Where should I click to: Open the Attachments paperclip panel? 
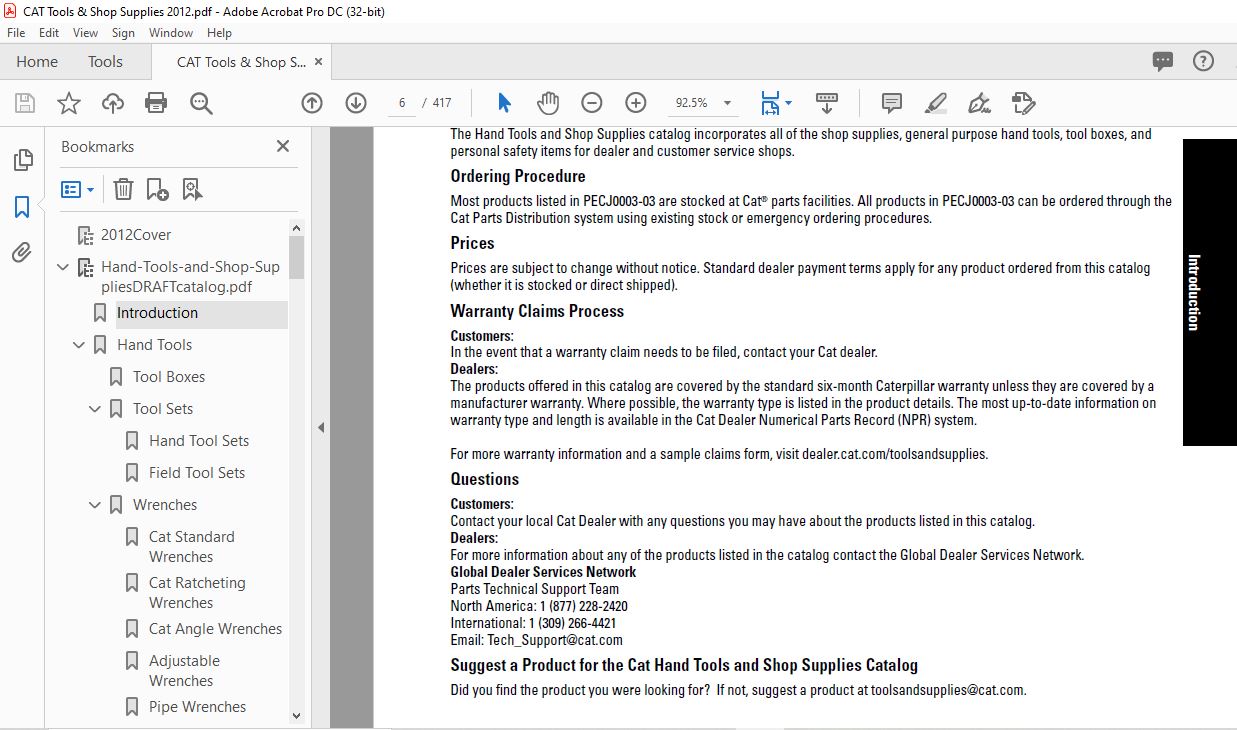[x=22, y=253]
